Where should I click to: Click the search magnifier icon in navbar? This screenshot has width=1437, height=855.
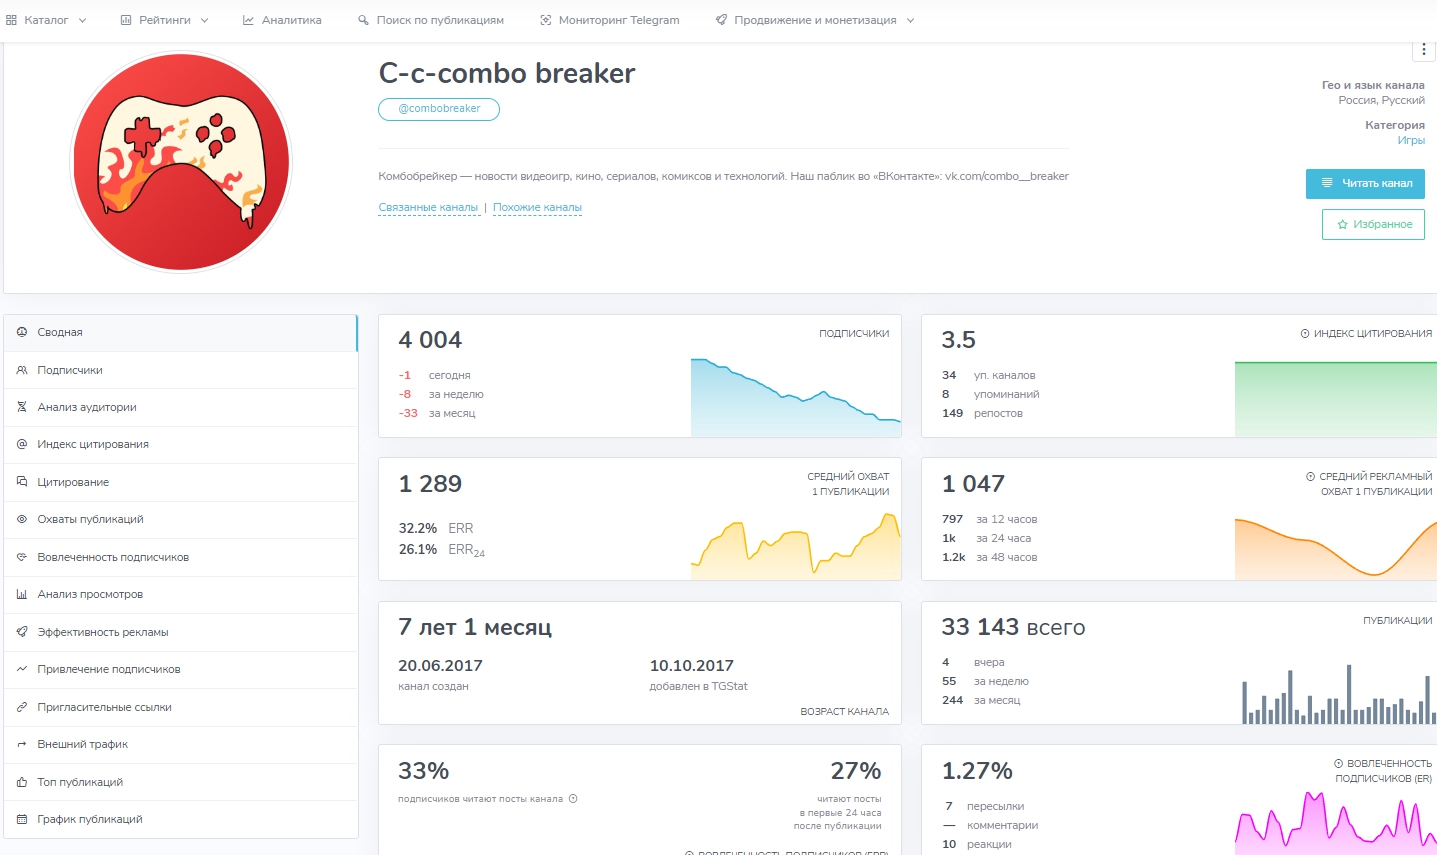point(363,20)
